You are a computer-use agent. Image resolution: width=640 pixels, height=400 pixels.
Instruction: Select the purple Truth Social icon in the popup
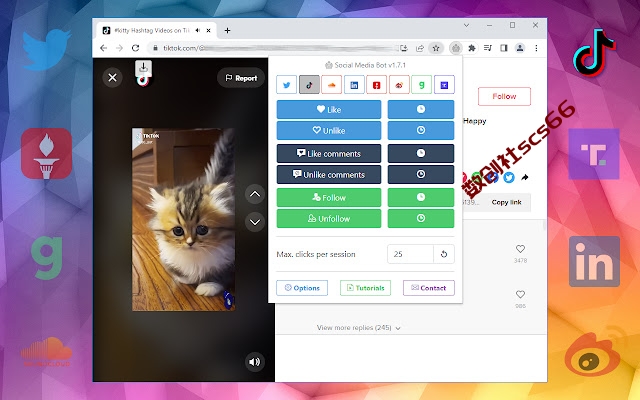(444, 85)
